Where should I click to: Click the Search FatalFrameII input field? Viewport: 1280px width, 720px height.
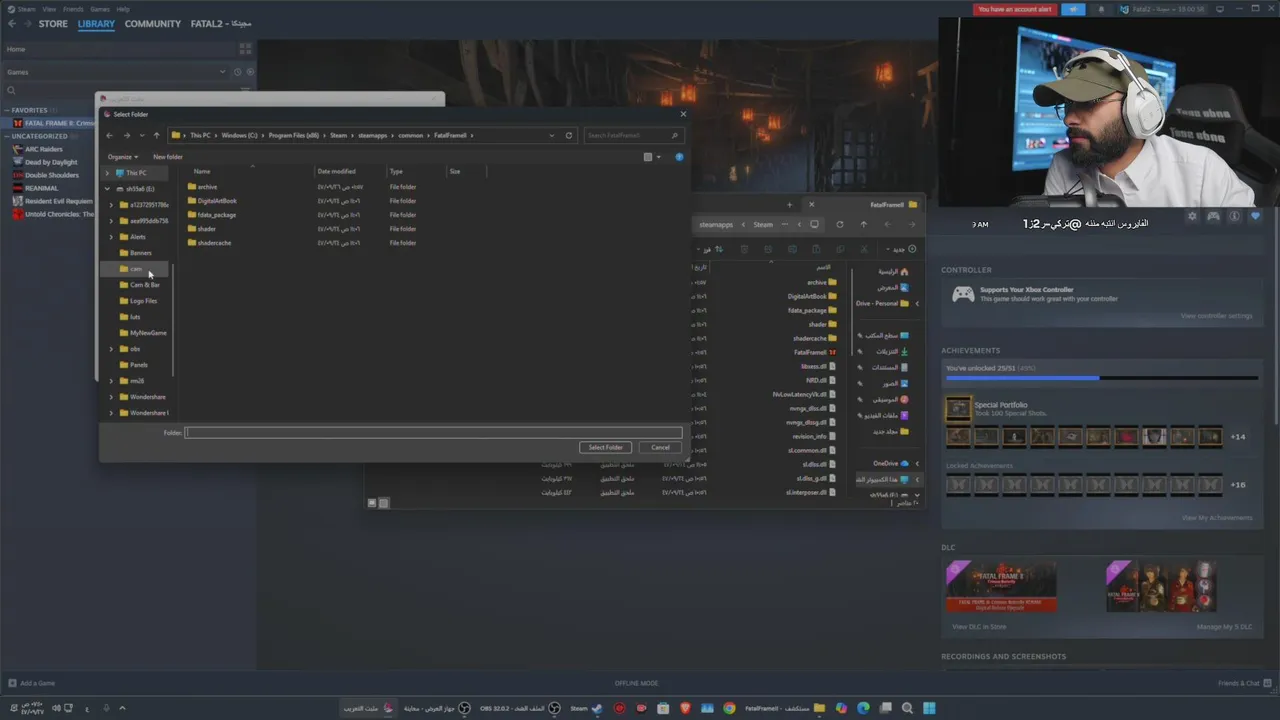click(632, 135)
